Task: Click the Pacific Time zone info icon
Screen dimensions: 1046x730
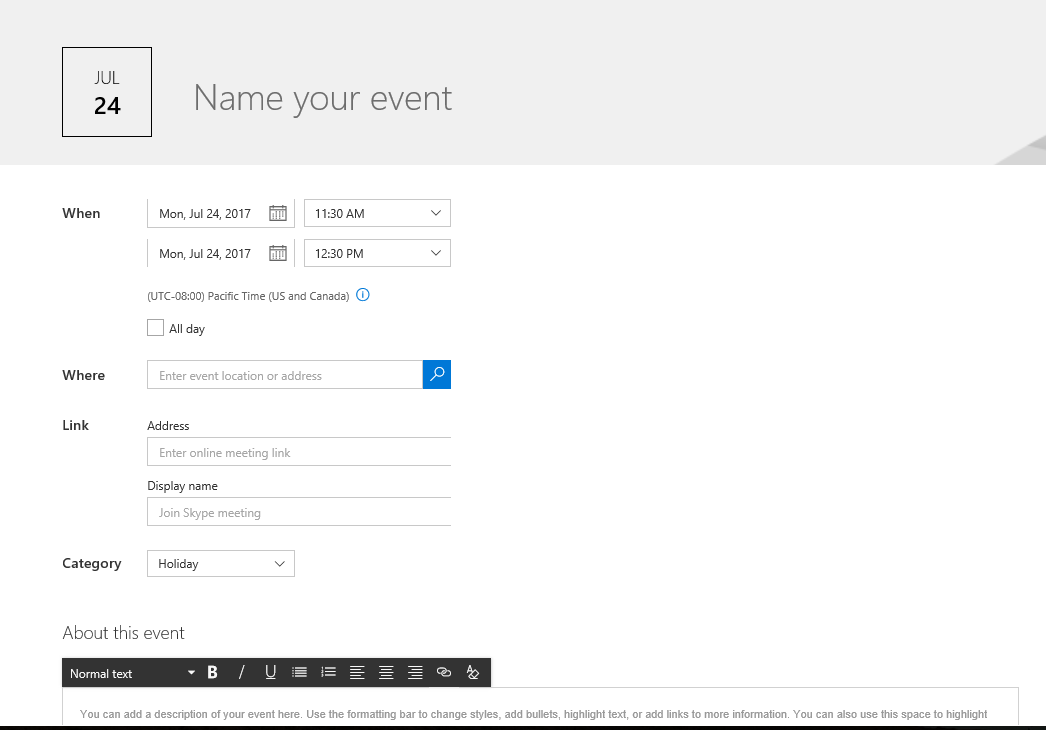Action: pyautogui.click(x=362, y=295)
